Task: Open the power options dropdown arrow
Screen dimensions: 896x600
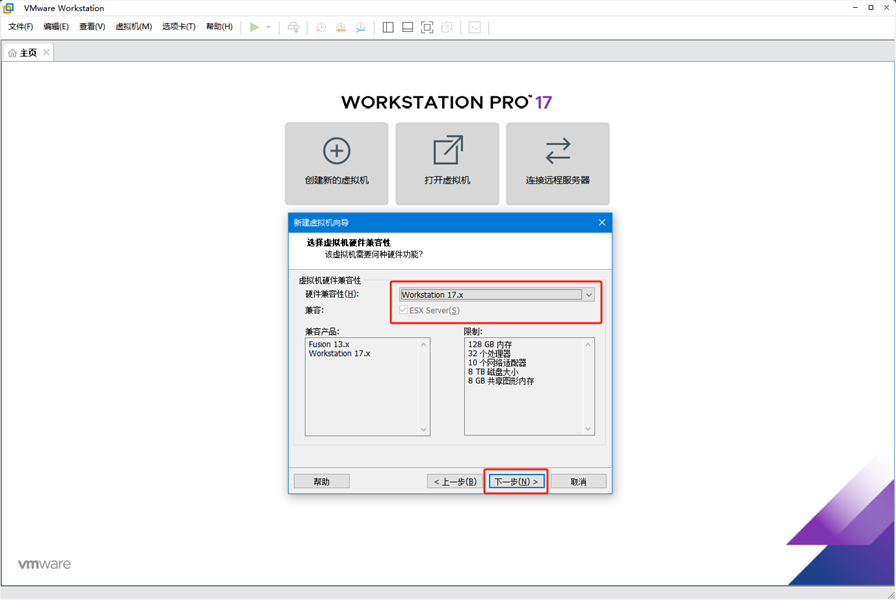Action: click(269, 27)
